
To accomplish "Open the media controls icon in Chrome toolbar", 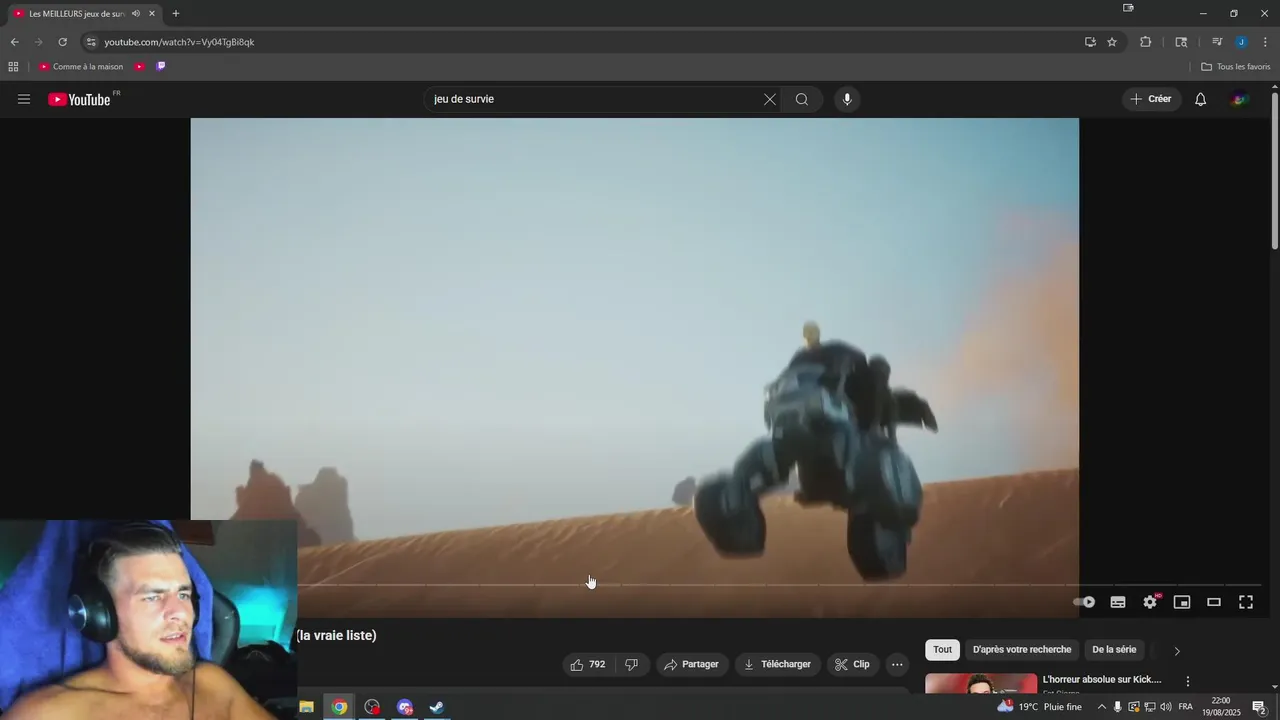I will (1217, 42).
